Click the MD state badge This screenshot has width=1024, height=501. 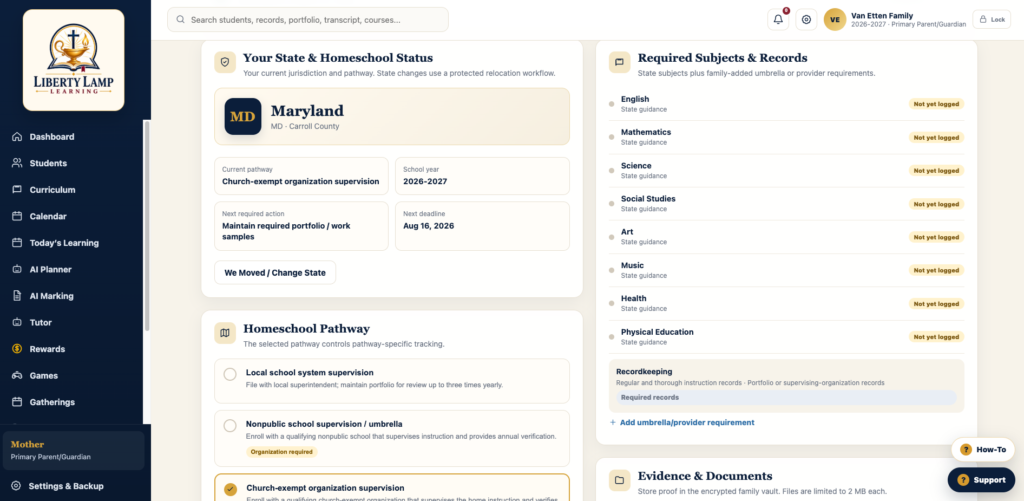point(243,116)
